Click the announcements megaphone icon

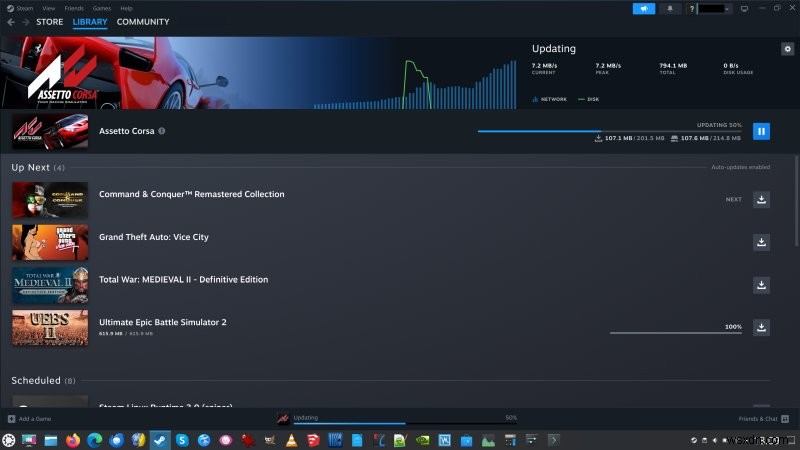pyautogui.click(x=644, y=9)
